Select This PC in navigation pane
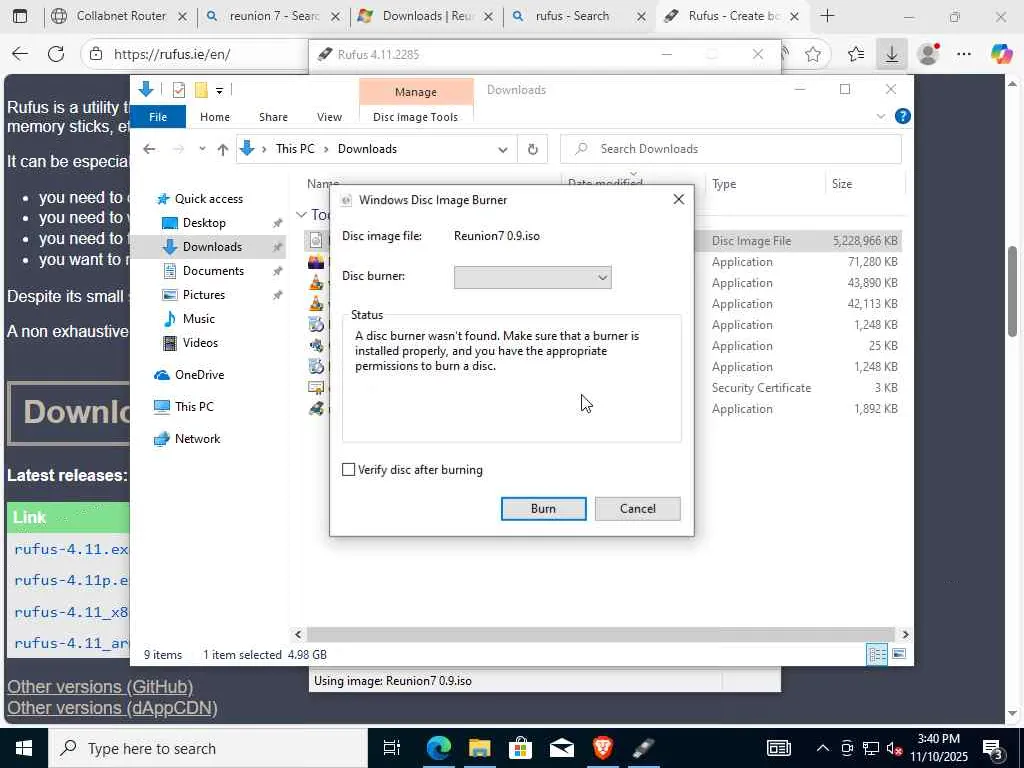 (x=194, y=406)
